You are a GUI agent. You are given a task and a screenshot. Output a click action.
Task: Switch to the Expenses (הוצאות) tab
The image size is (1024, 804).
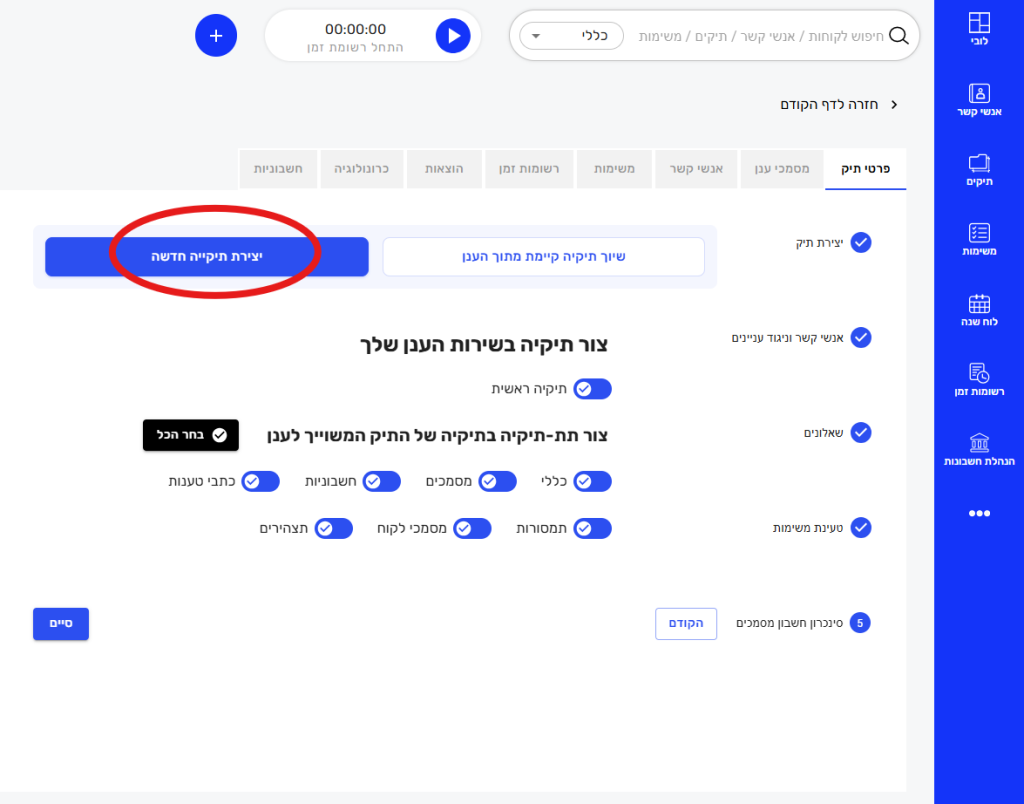[x=443, y=169]
